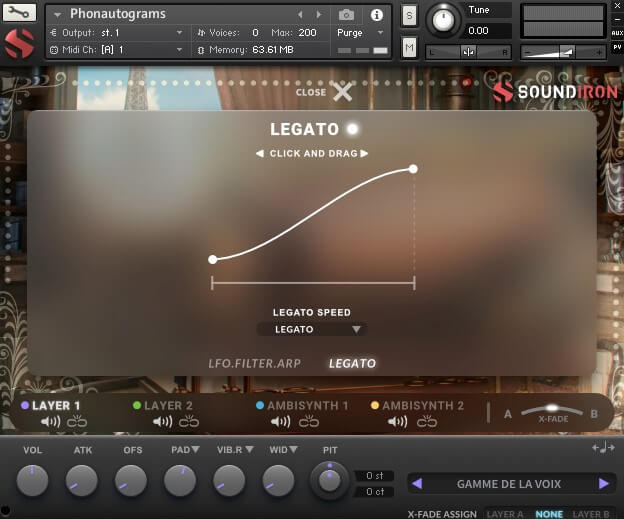
Task: Switch to the LEGATO tab
Action: click(x=352, y=363)
